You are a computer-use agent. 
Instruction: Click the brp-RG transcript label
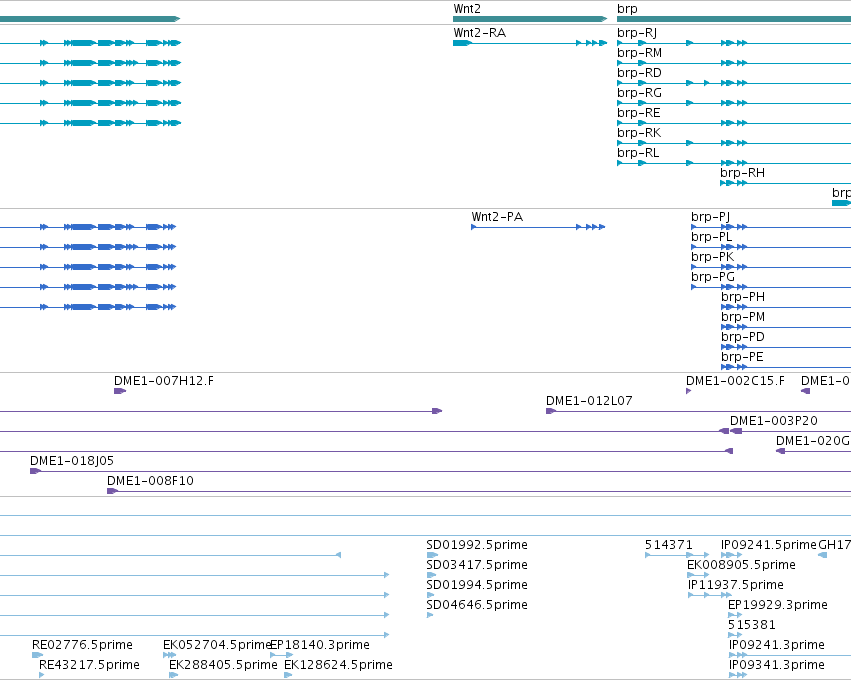(x=639, y=93)
